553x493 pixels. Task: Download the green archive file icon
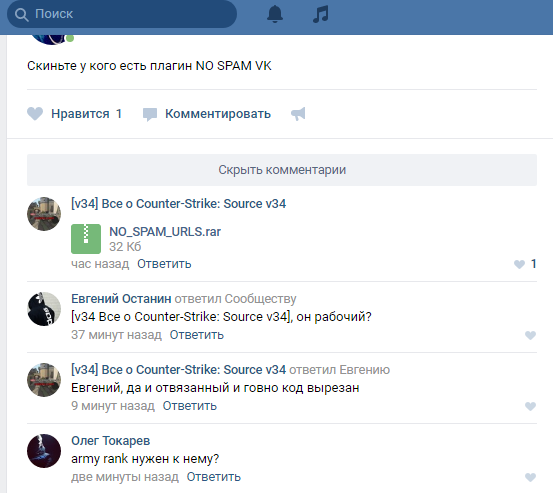click(x=86, y=239)
